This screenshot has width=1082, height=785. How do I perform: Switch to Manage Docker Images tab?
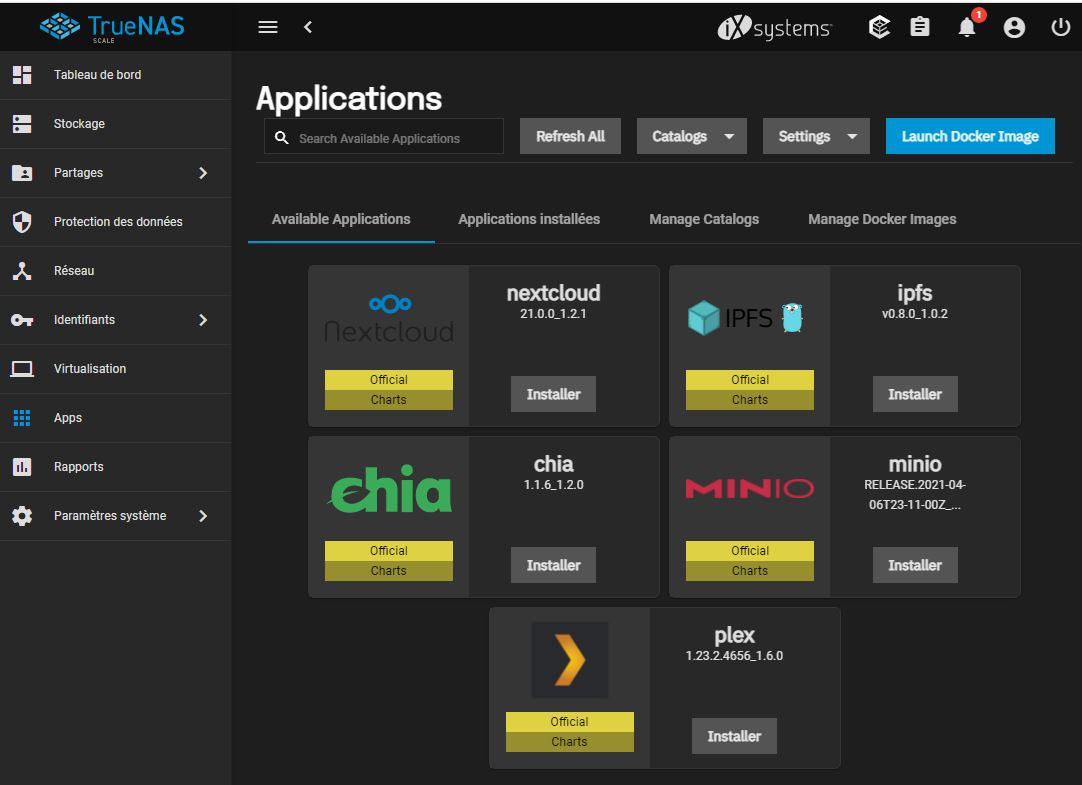(882, 219)
